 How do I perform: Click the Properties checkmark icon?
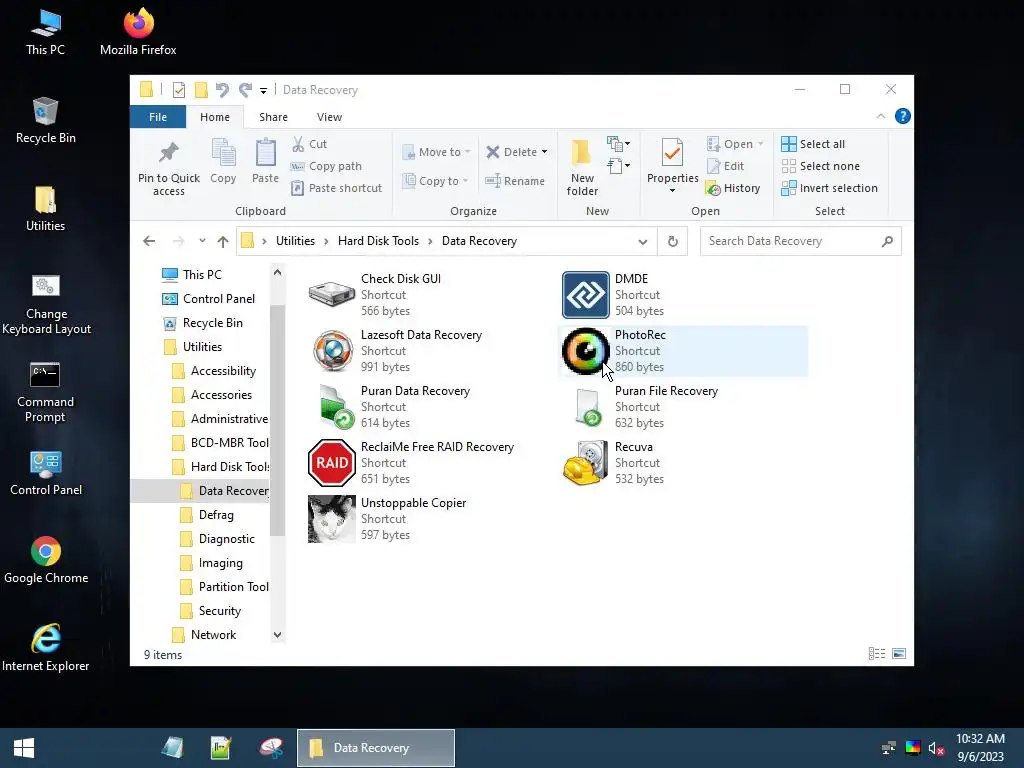(x=672, y=153)
